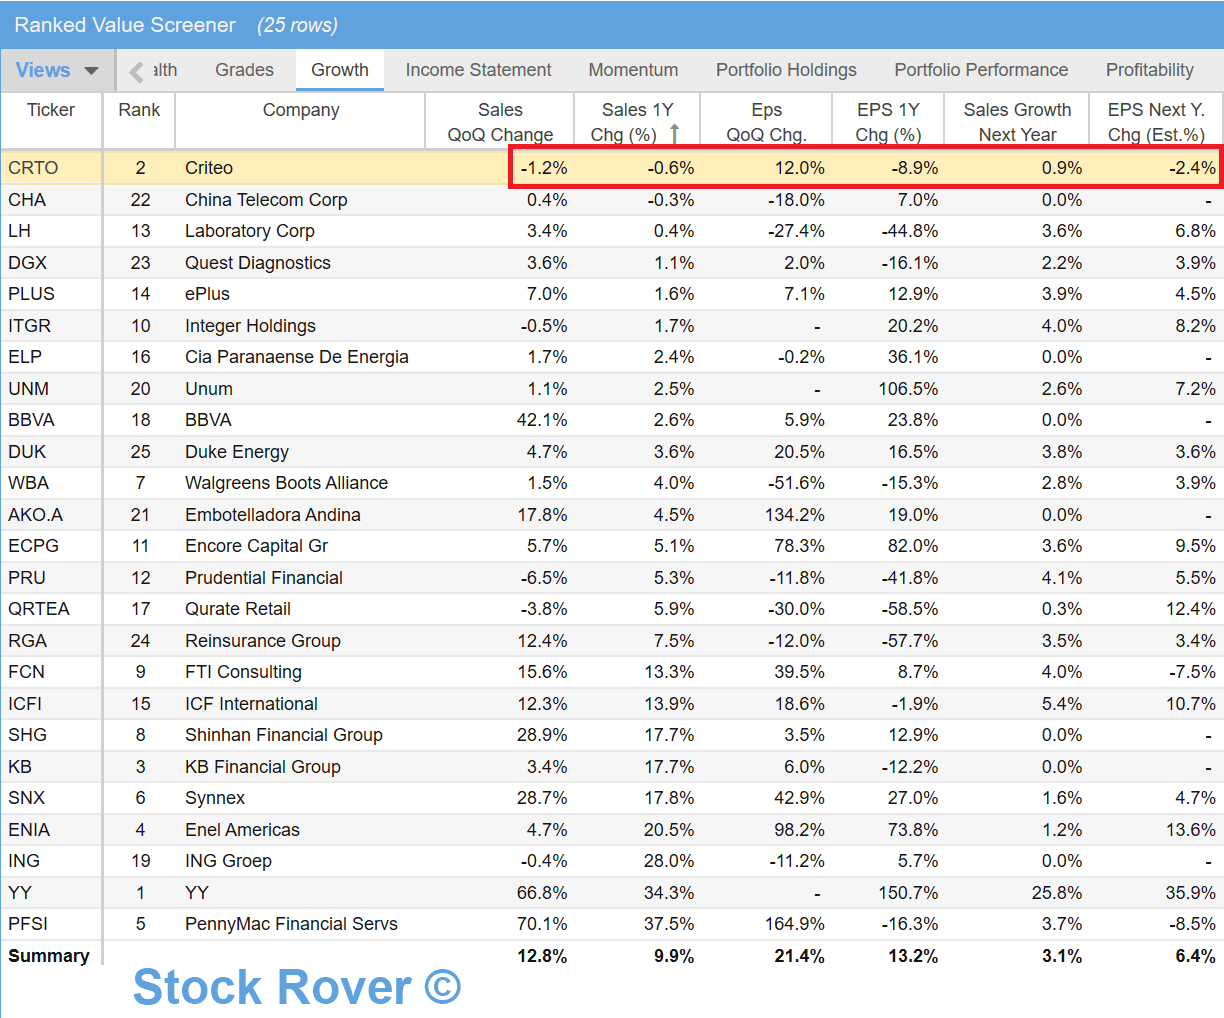Click the PFSI ticker
The image size is (1224, 1018).
pyautogui.click(x=28, y=924)
